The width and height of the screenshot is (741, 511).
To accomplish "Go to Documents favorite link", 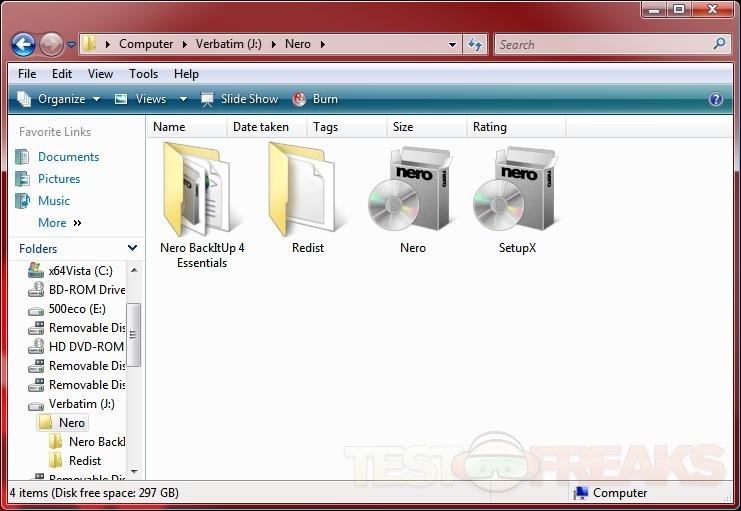I will [68, 157].
